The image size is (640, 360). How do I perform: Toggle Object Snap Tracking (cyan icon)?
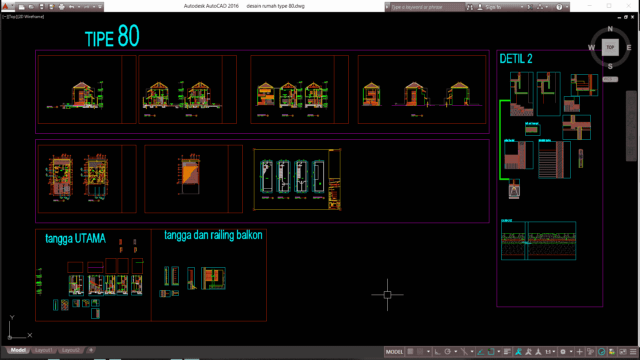point(480,352)
